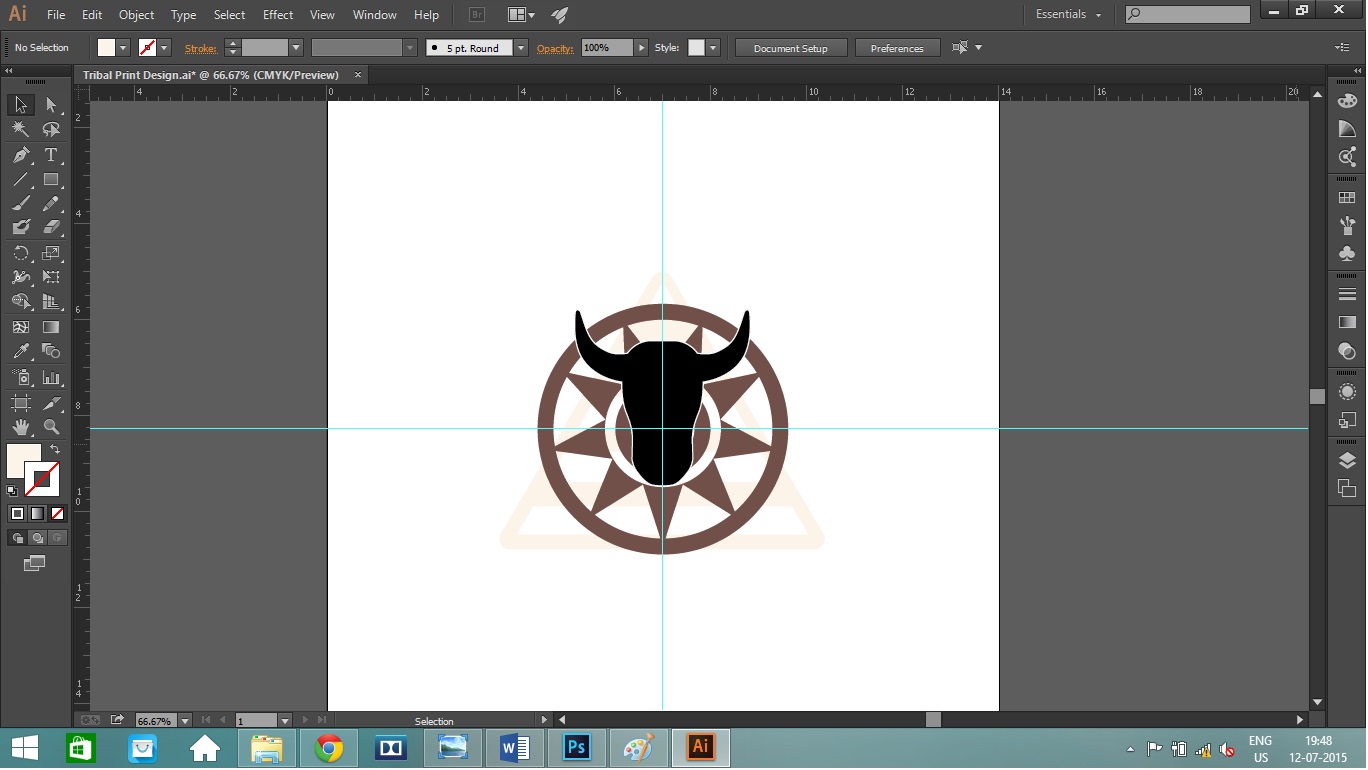
Task: Select the Rectangle tool
Action: click(x=51, y=180)
